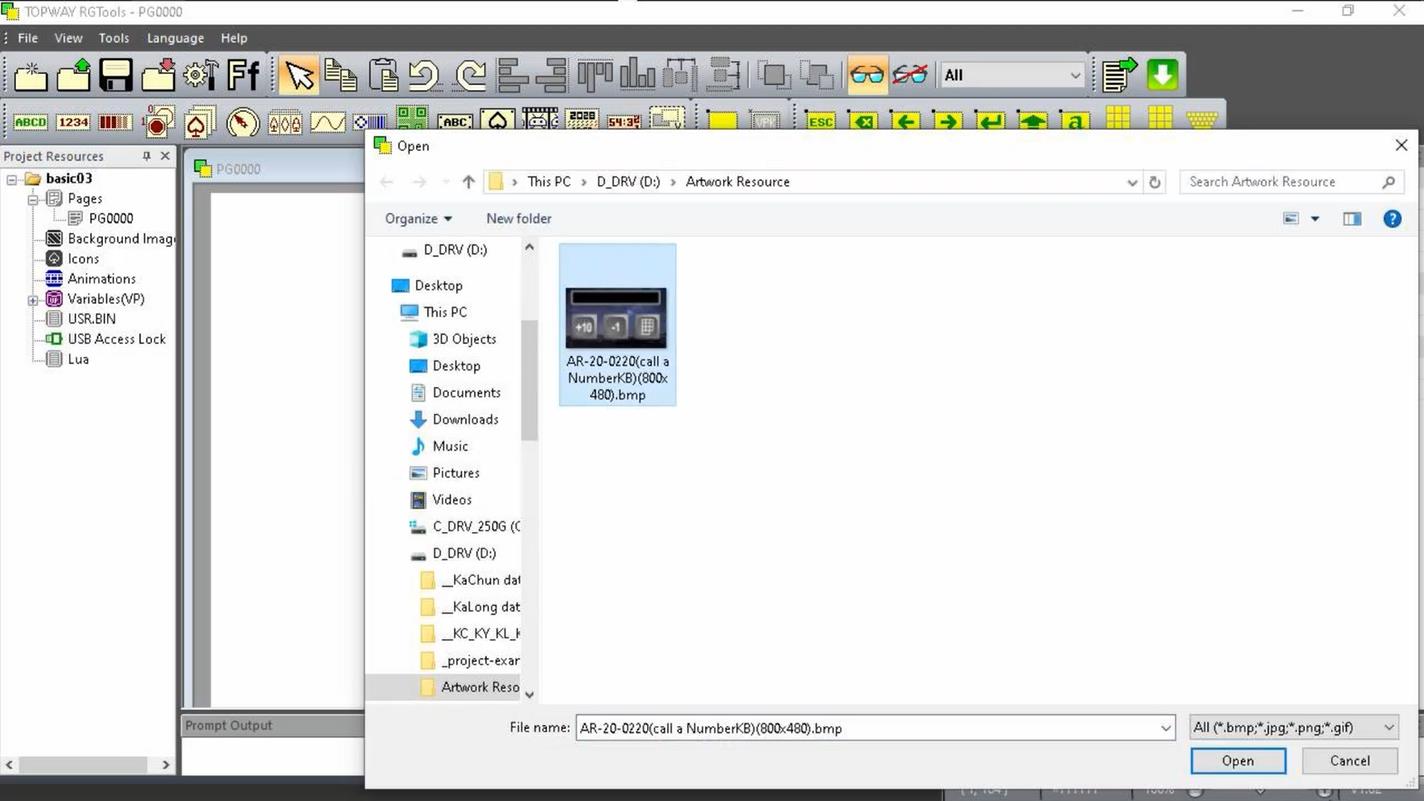Open Downloads in the navigation pane

(x=465, y=419)
